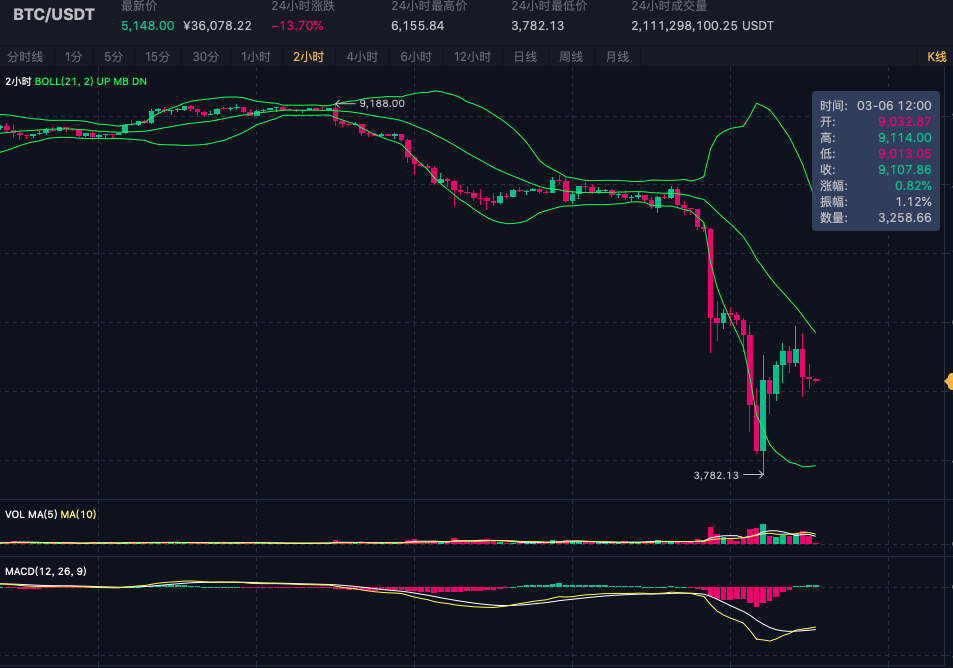
Task: Show the 周线 weekly chart
Action: (x=571, y=57)
